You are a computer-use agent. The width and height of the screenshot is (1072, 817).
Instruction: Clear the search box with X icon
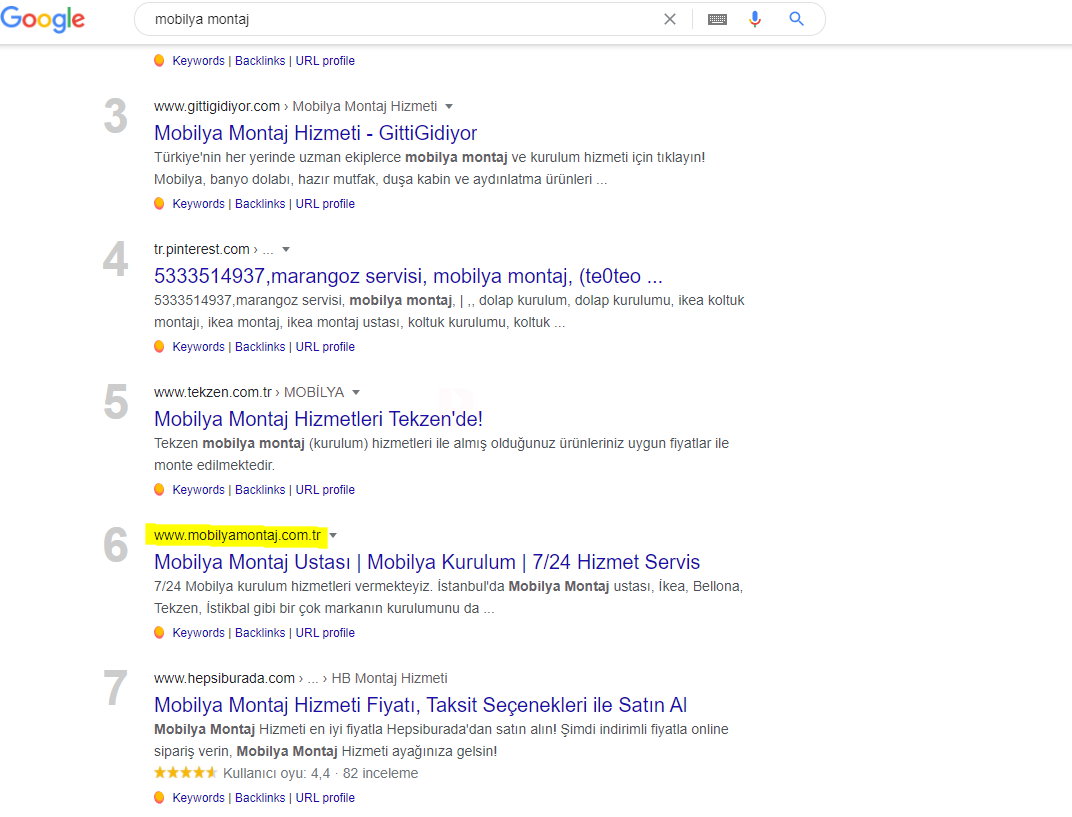point(670,19)
